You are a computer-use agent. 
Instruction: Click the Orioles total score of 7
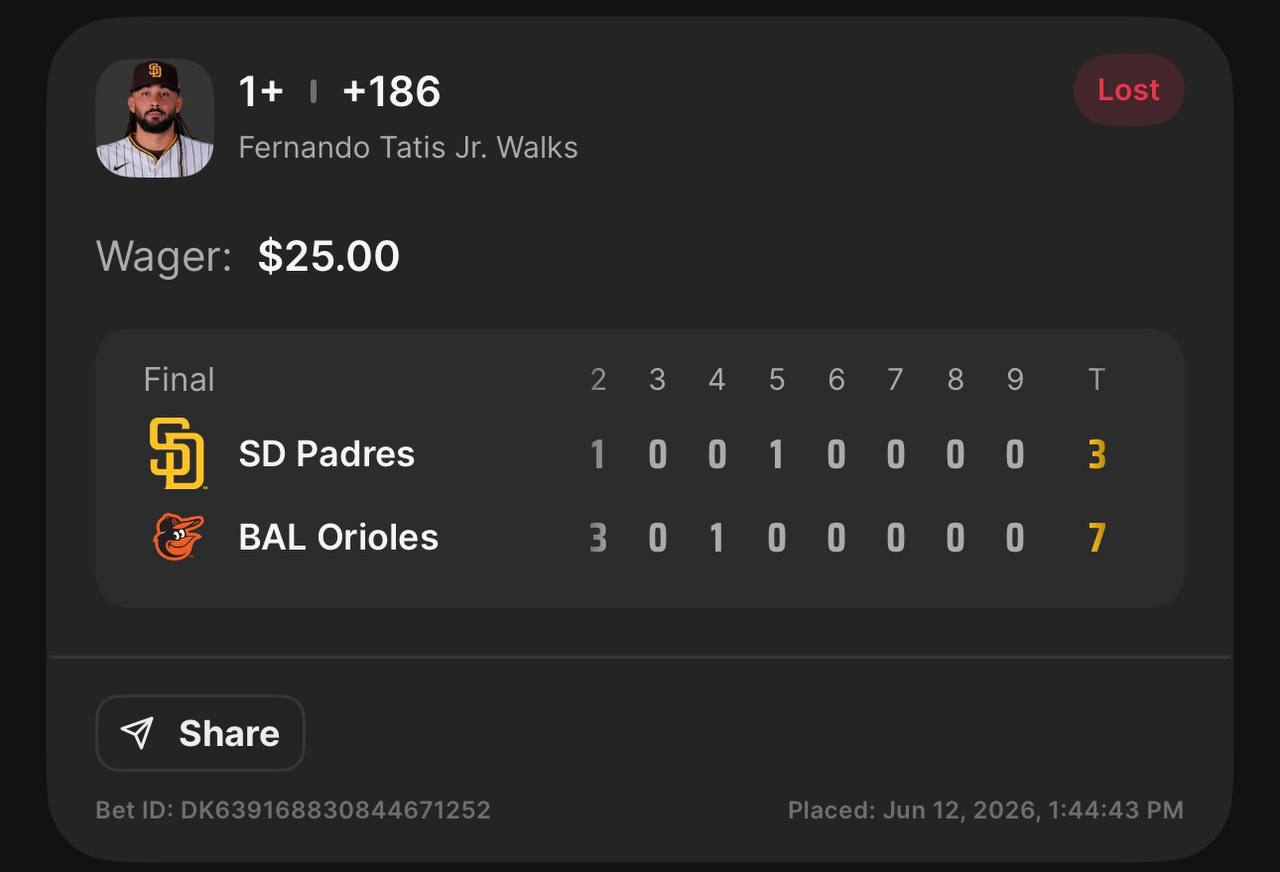(1097, 538)
